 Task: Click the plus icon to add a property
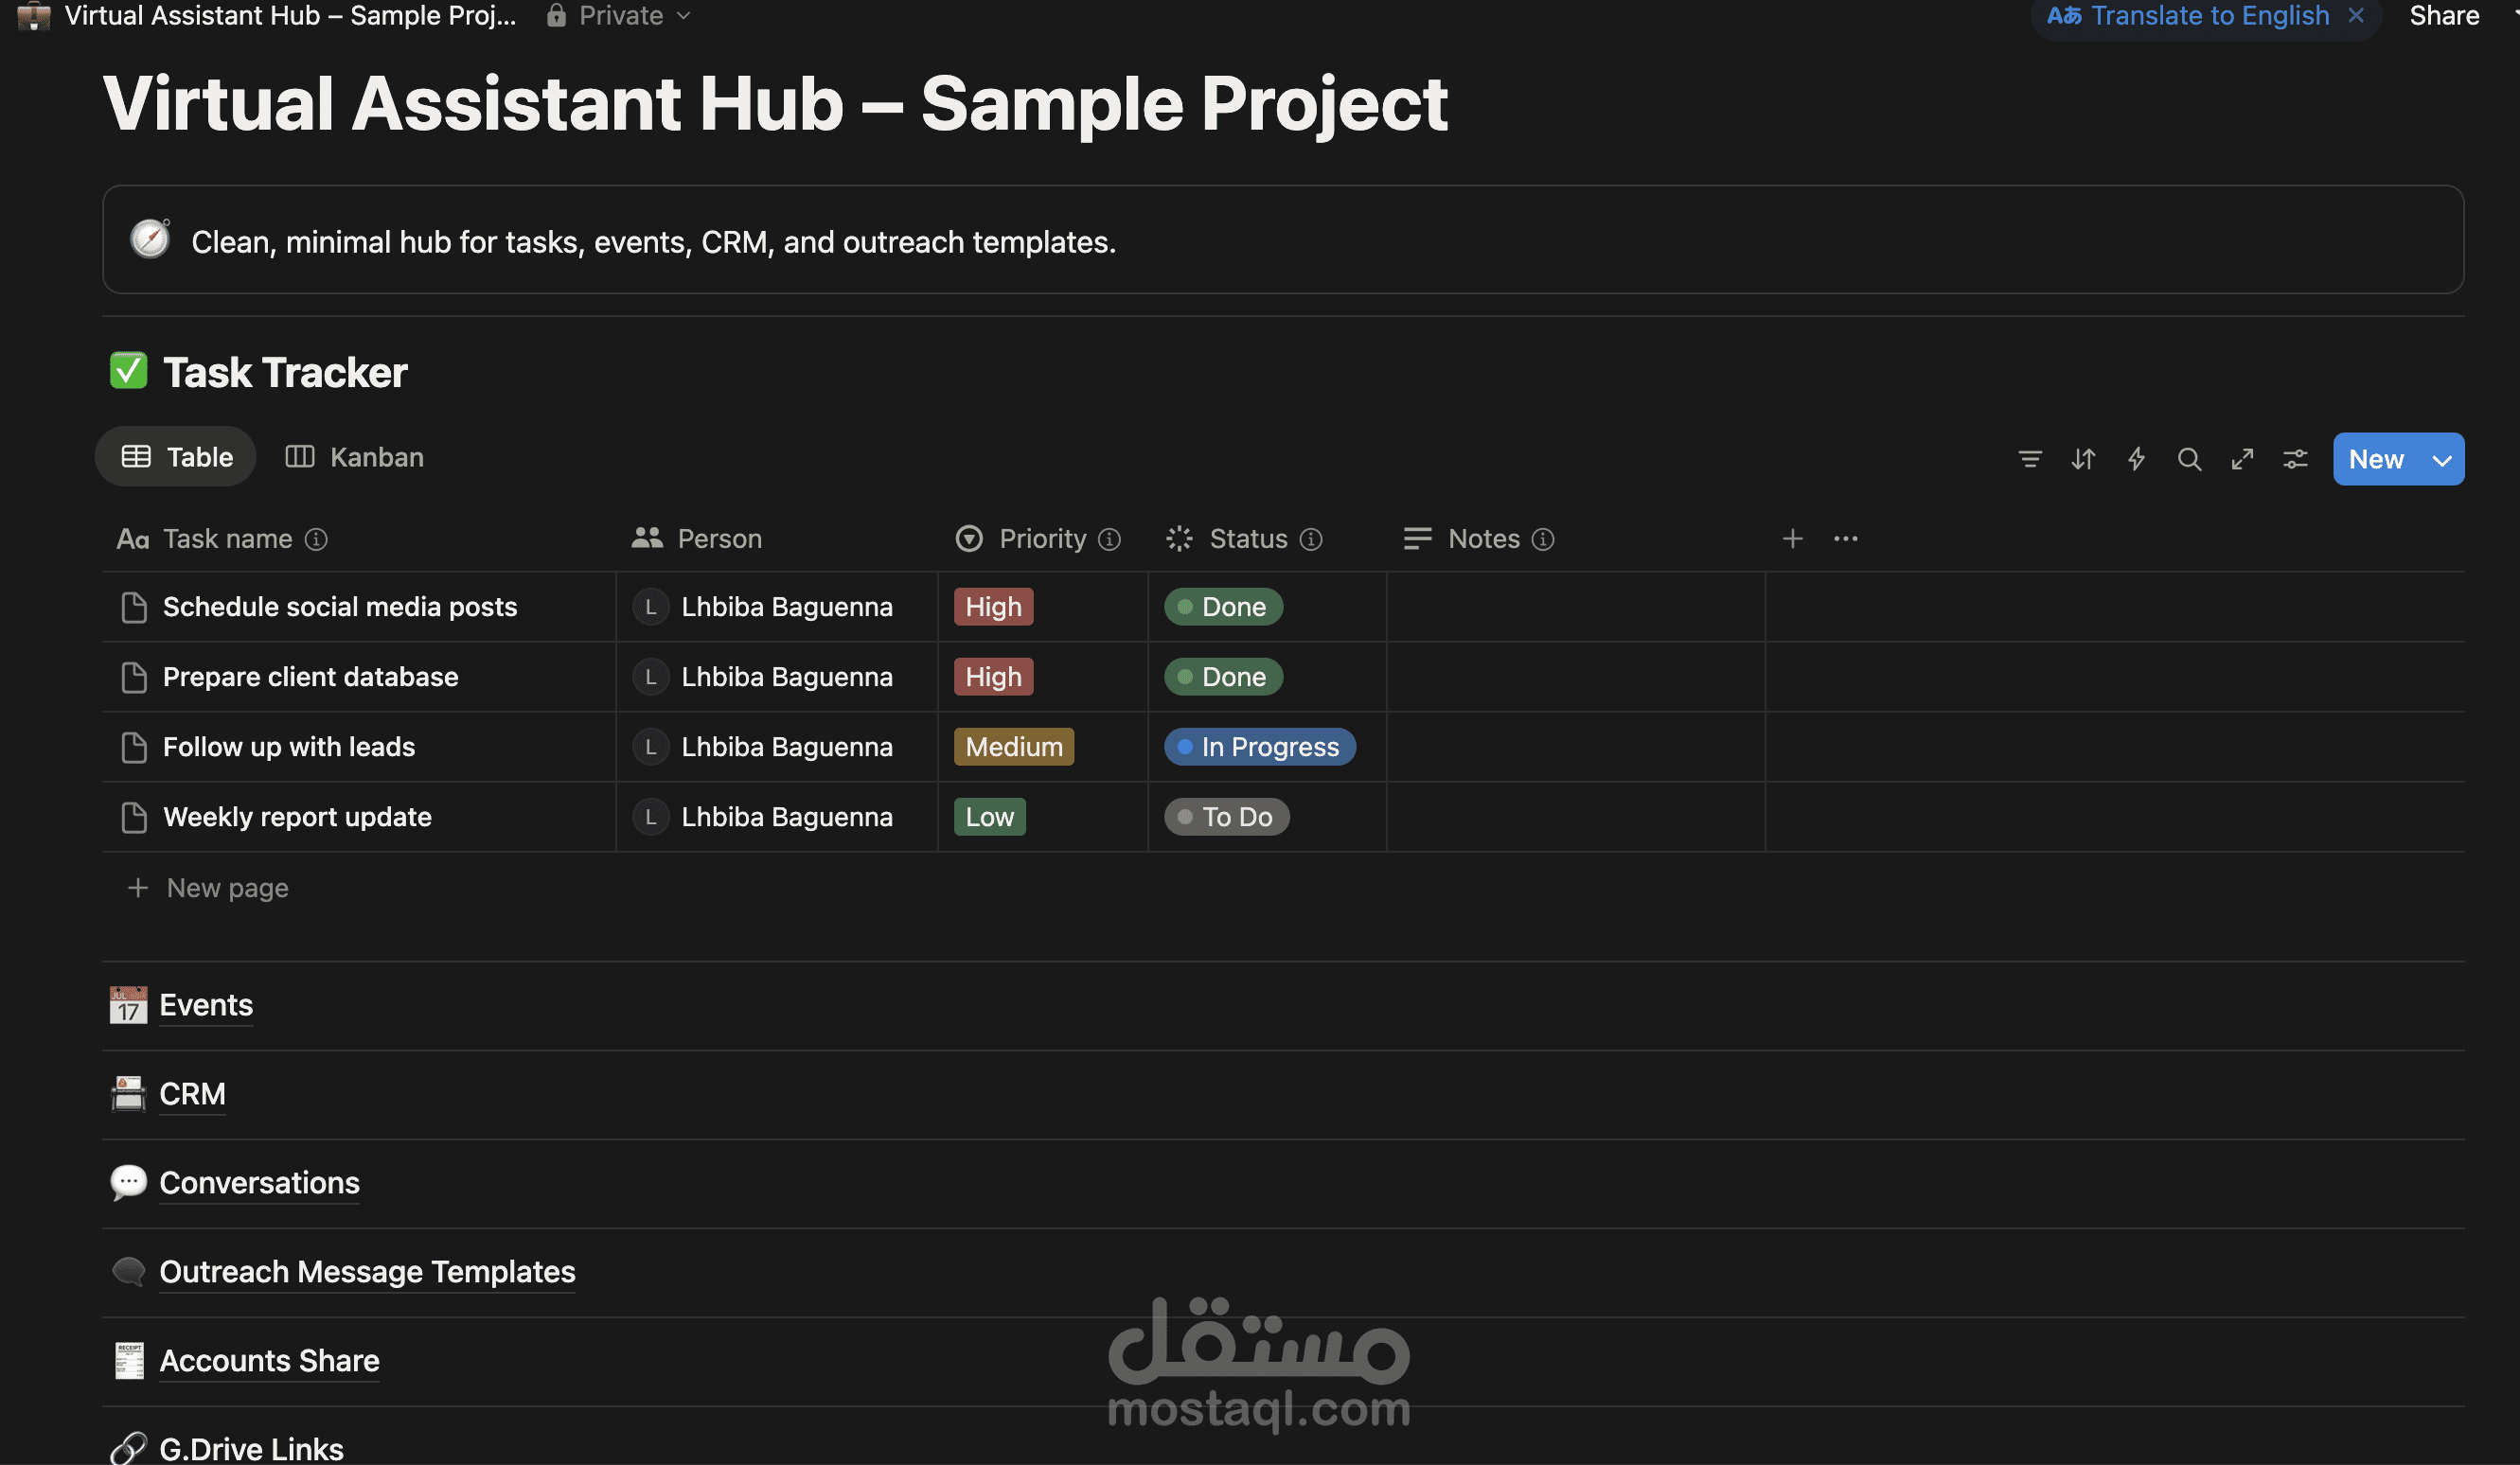click(1793, 538)
